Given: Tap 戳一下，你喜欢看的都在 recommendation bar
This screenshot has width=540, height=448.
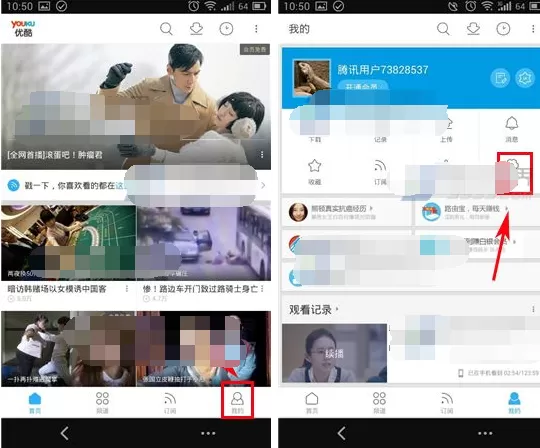Looking at the screenshot, I should 136,186.
